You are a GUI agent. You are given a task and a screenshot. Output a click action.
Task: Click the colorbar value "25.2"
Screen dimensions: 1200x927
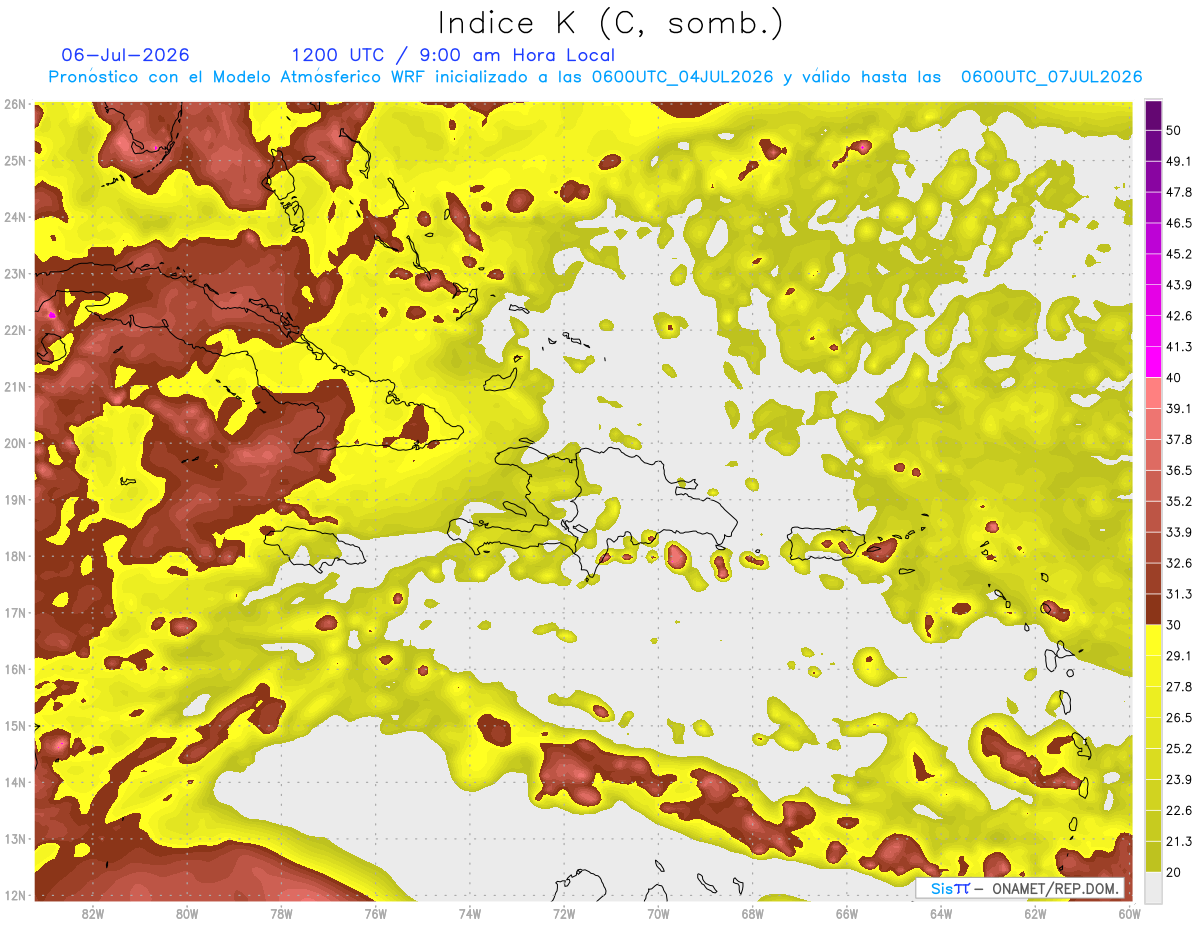point(1179,748)
